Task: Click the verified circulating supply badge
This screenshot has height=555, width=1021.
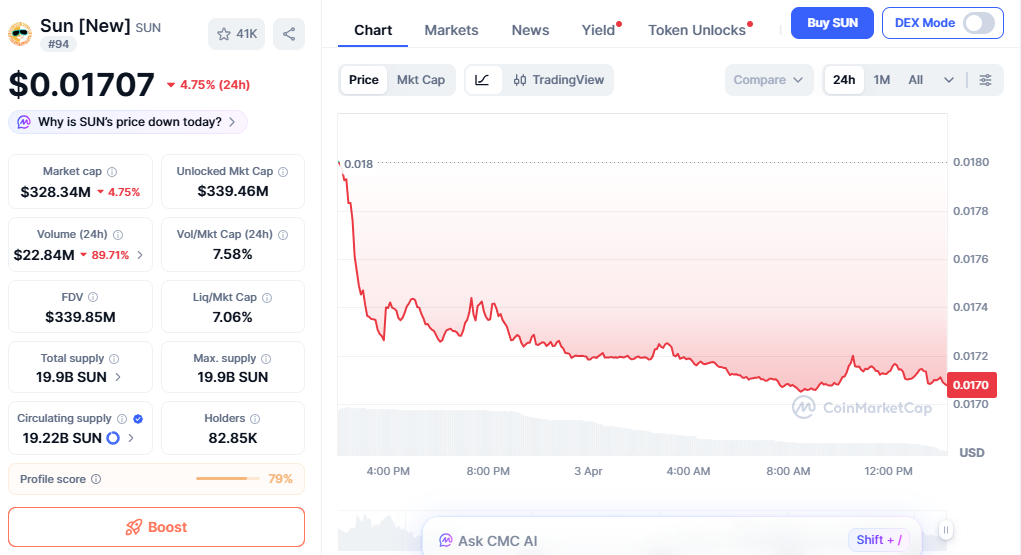Action: tap(138, 419)
